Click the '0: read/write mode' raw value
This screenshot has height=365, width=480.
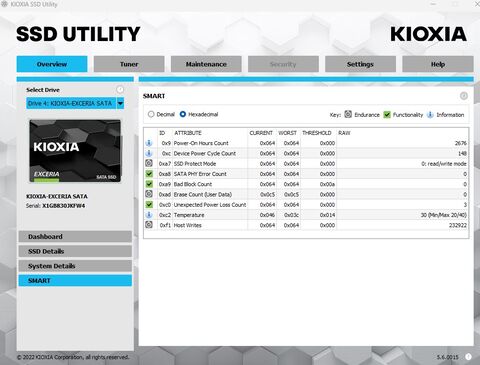(444, 164)
